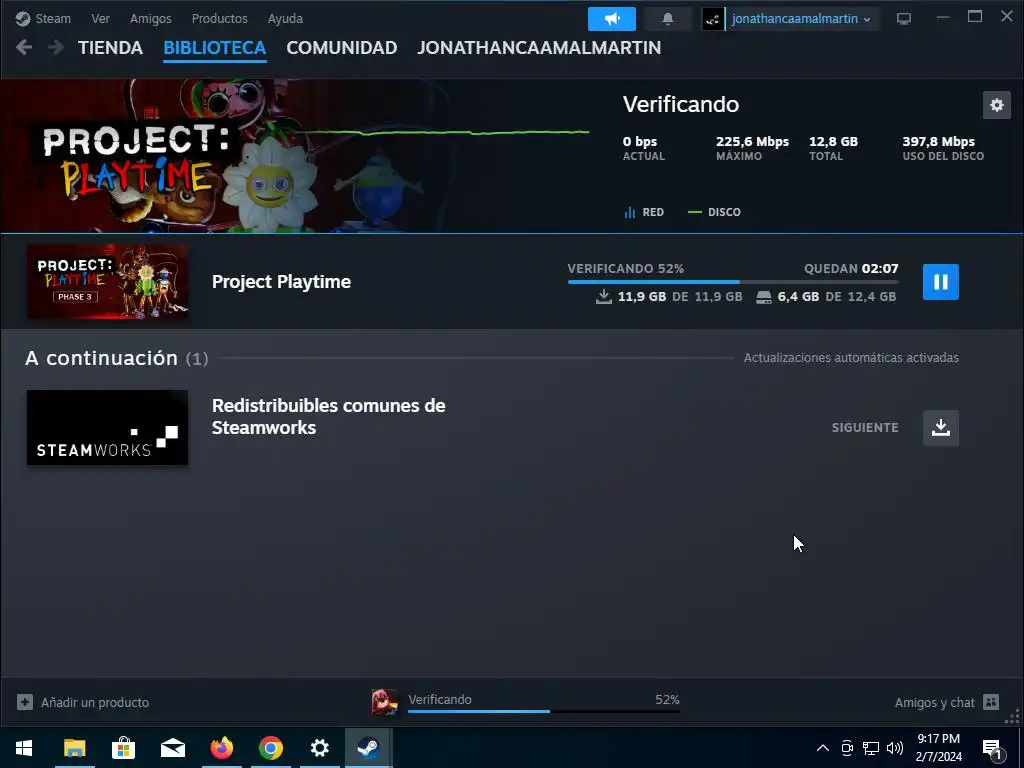Click the Verificando heading

click(680, 104)
